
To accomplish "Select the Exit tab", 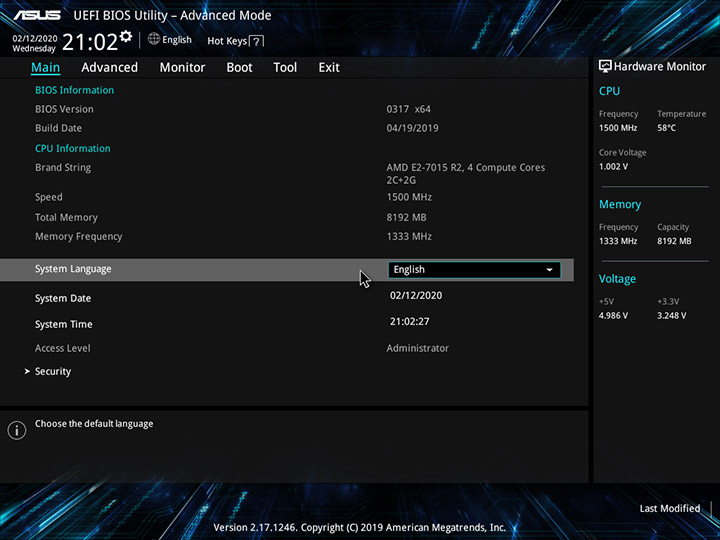I will point(329,68).
